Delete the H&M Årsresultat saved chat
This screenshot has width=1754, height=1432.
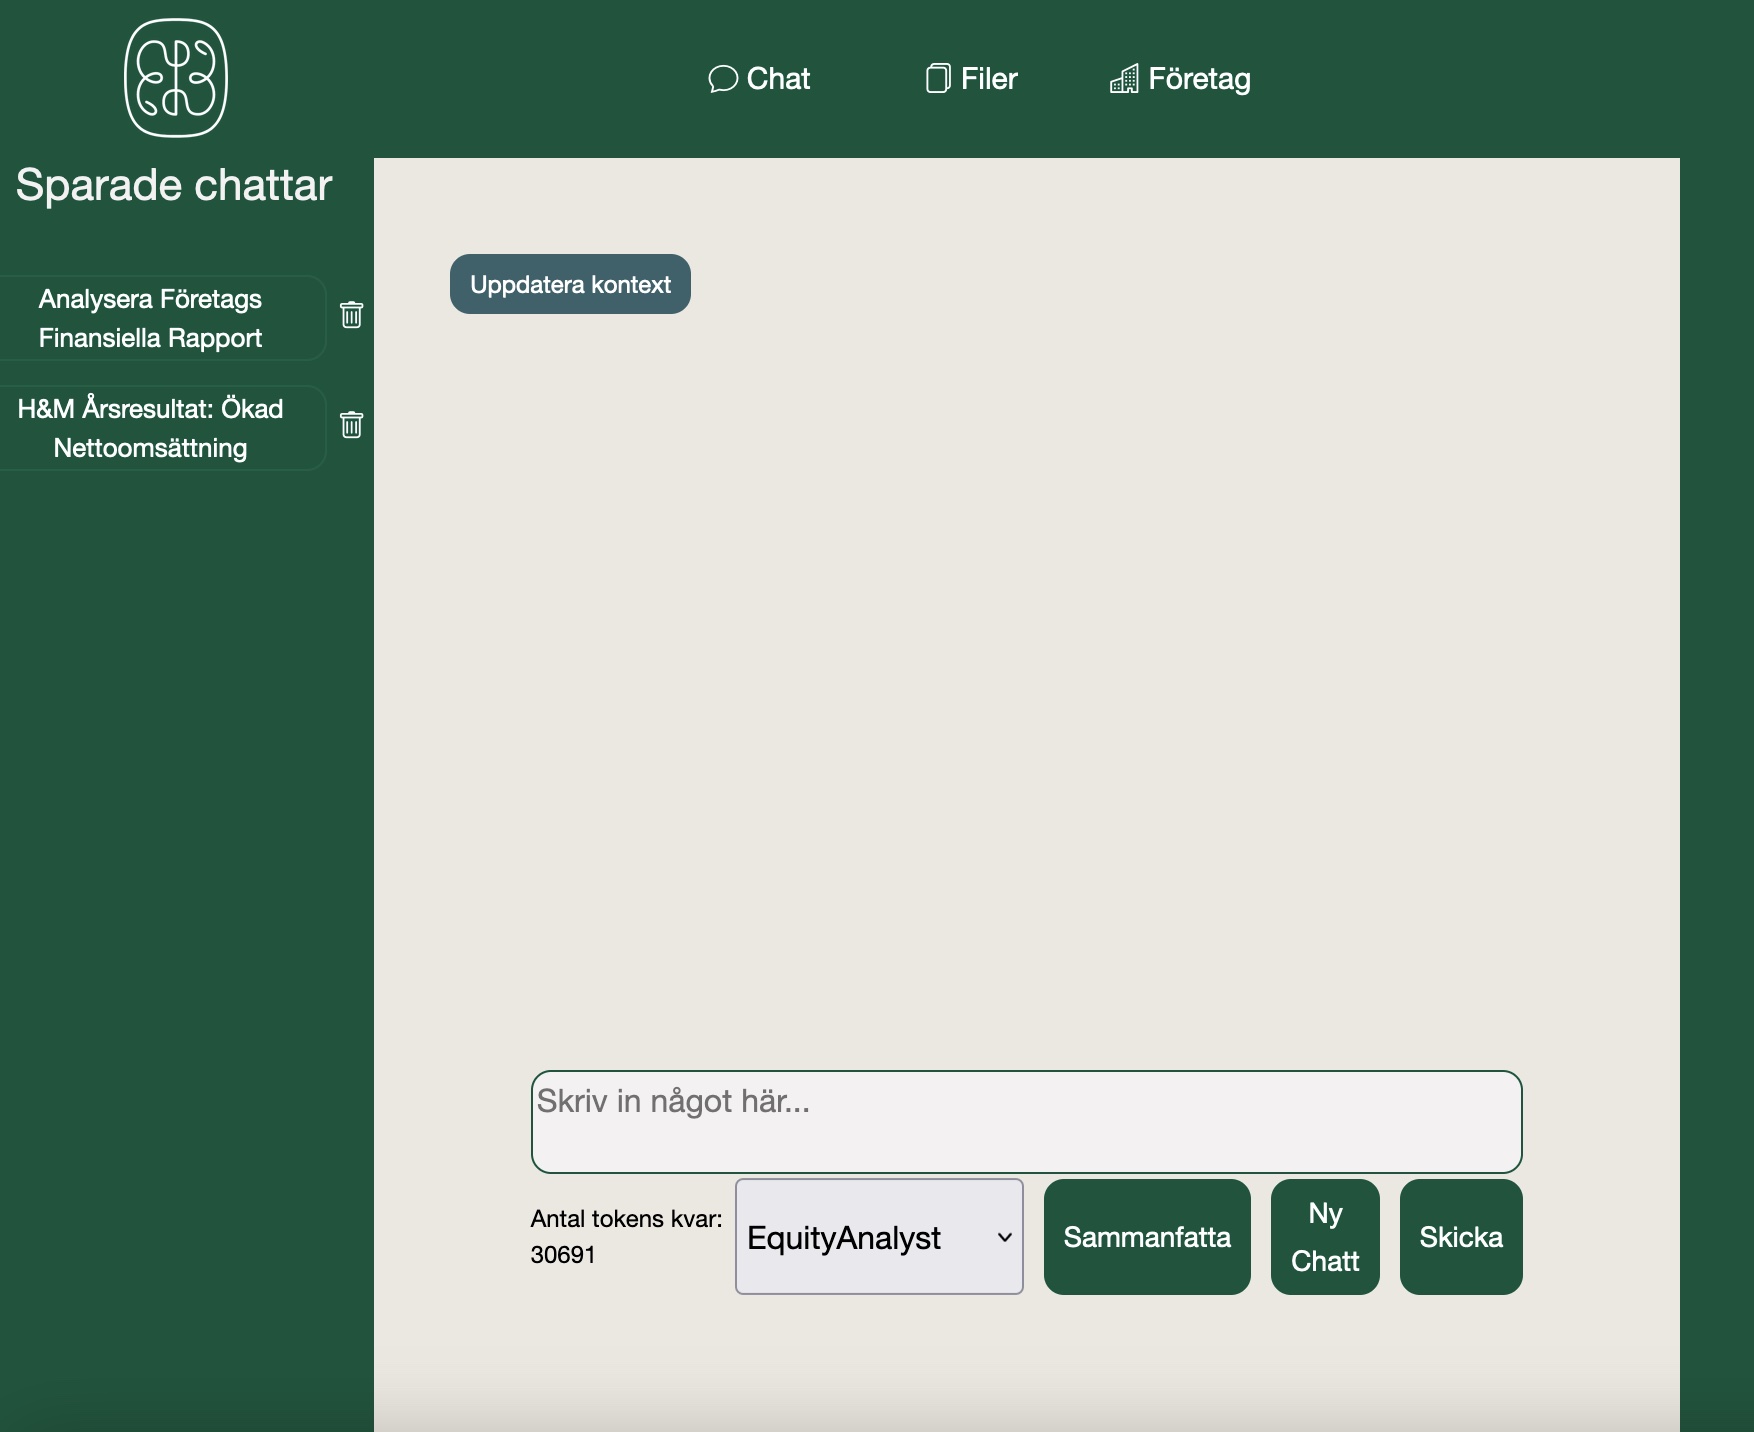pos(351,425)
